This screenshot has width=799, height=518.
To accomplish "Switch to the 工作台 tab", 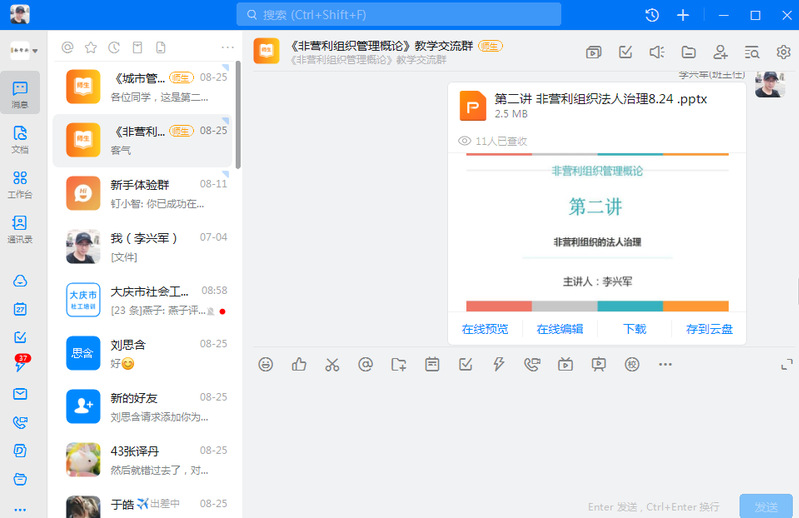I will (20, 184).
